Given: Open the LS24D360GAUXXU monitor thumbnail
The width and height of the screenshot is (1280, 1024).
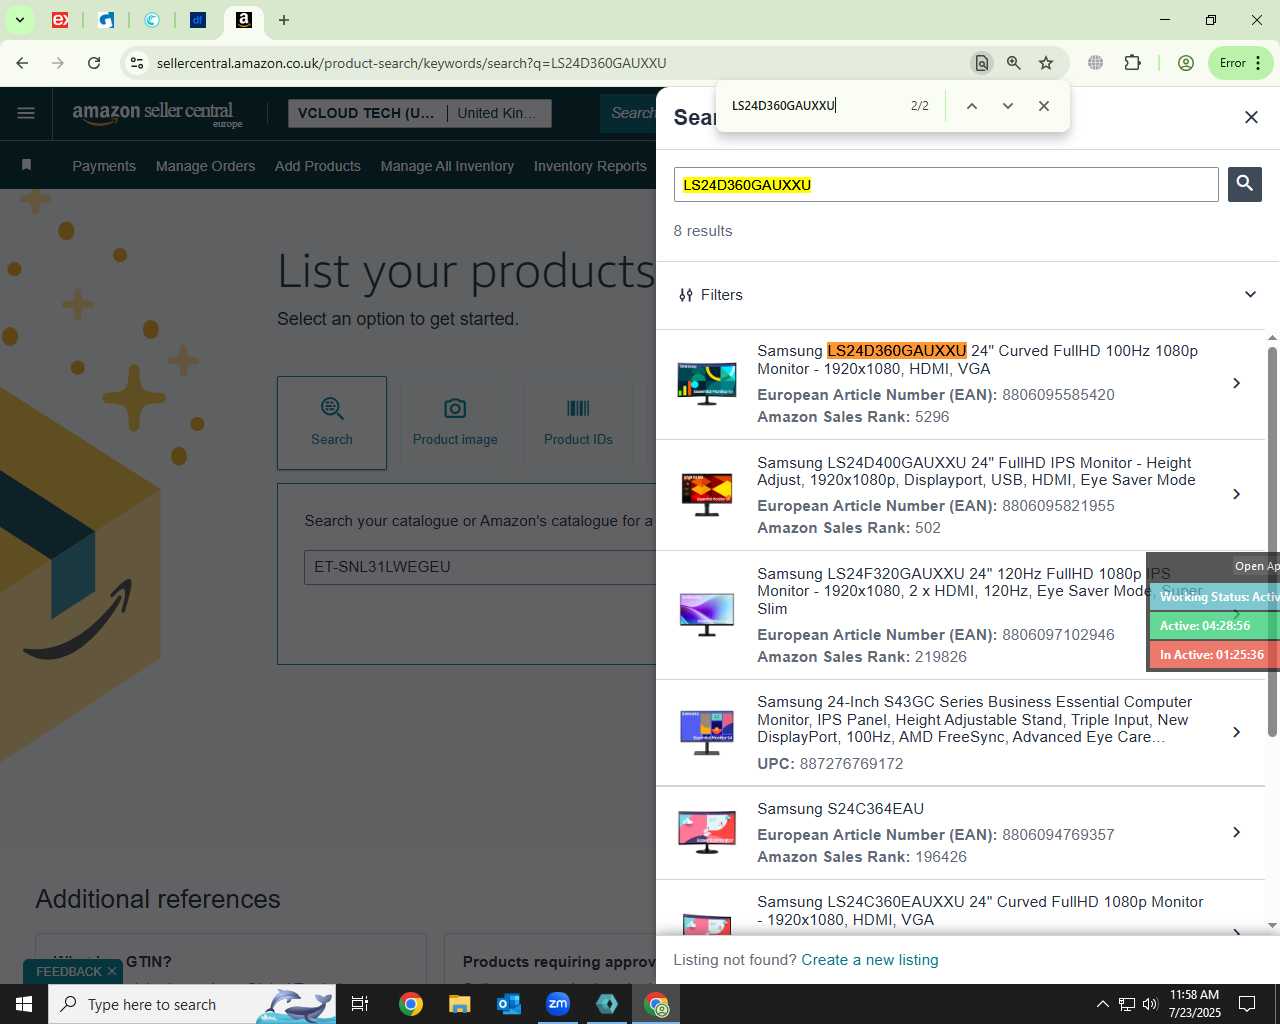Looking at the screenshot, I should [x=706, y=383].
